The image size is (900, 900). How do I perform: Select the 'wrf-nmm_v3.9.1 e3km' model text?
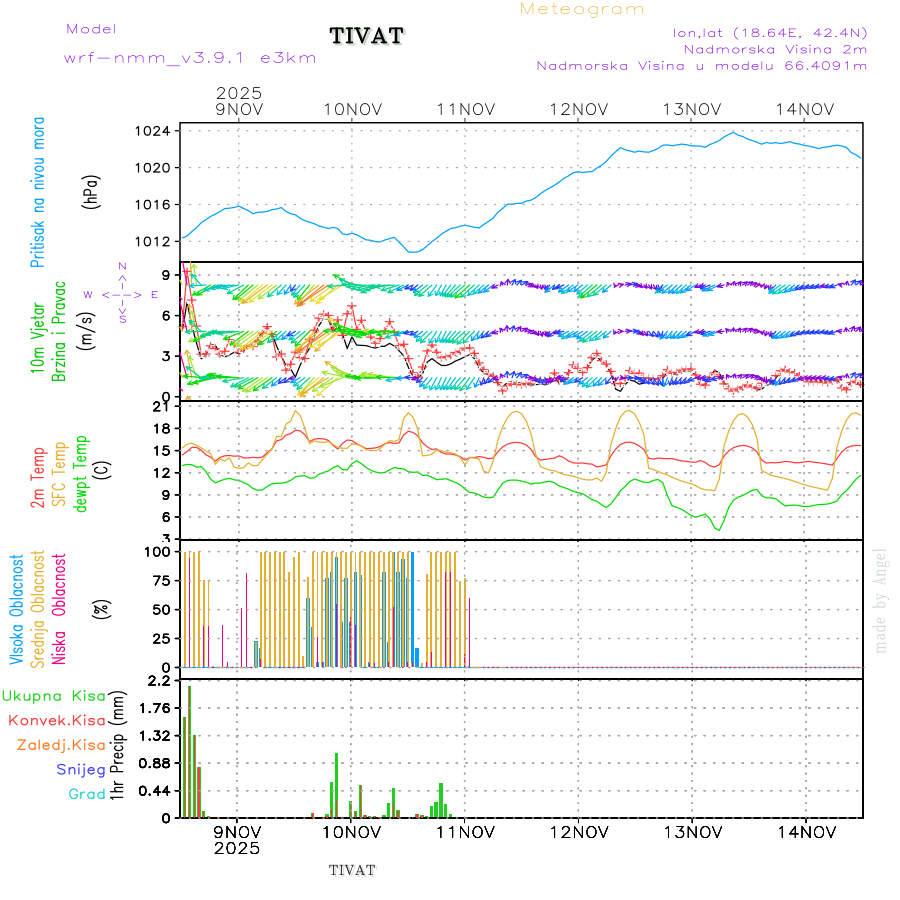point(190,58)
